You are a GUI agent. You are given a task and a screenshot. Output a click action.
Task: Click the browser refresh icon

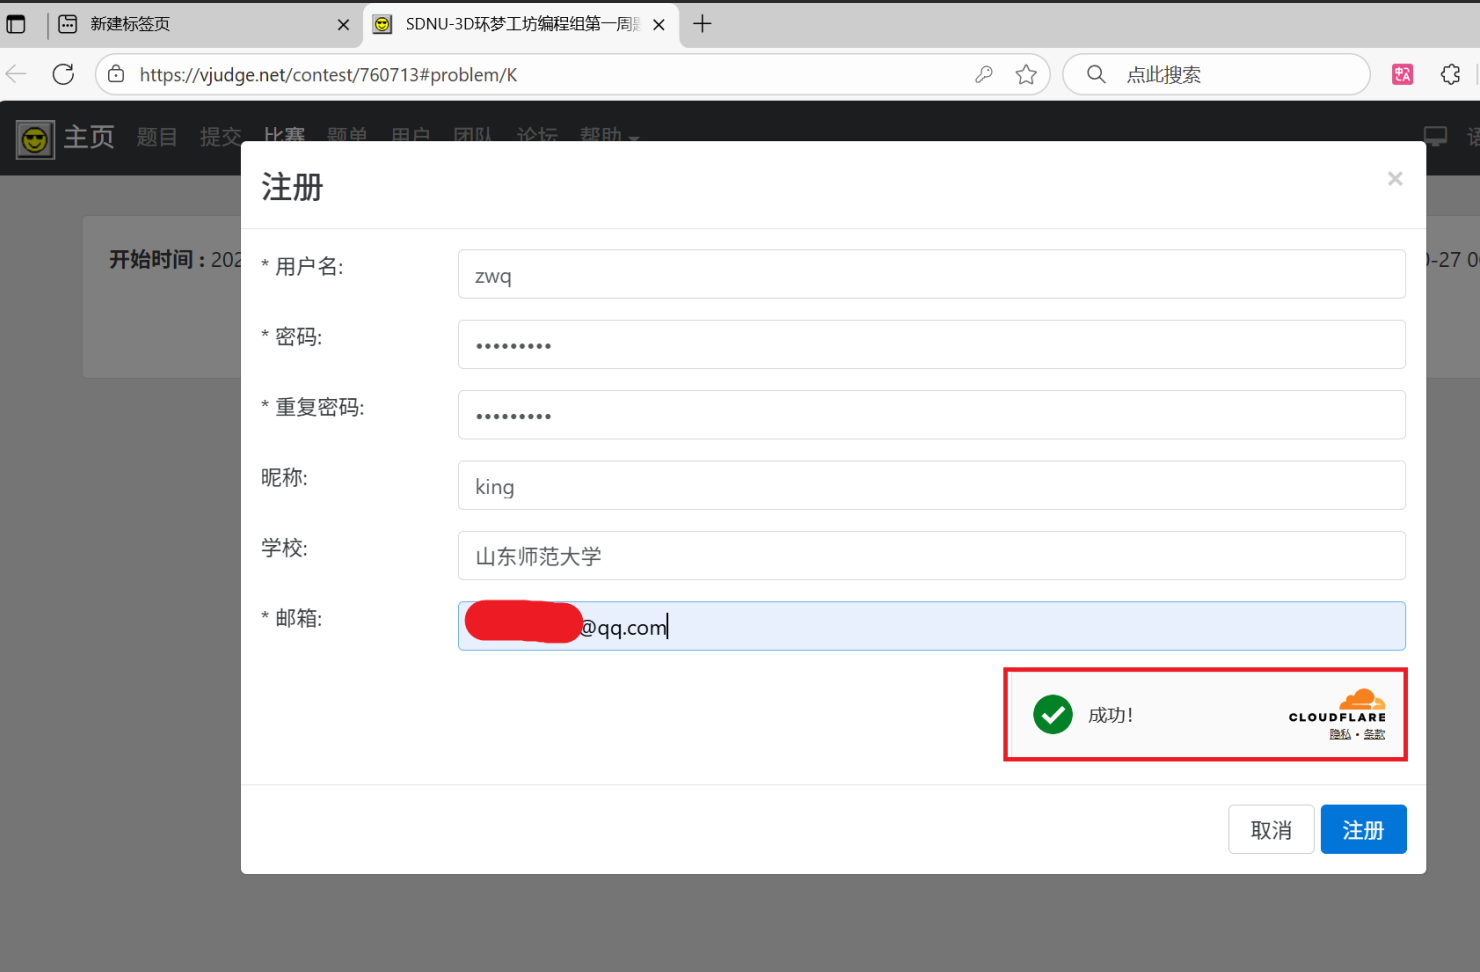click(x=63, y=74)
